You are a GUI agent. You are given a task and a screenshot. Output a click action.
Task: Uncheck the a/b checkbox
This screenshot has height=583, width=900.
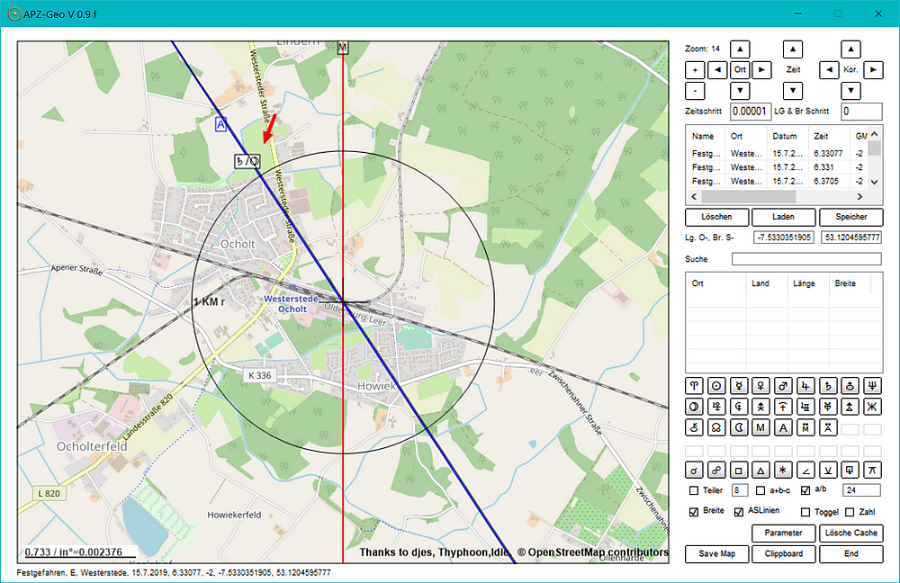805,491
